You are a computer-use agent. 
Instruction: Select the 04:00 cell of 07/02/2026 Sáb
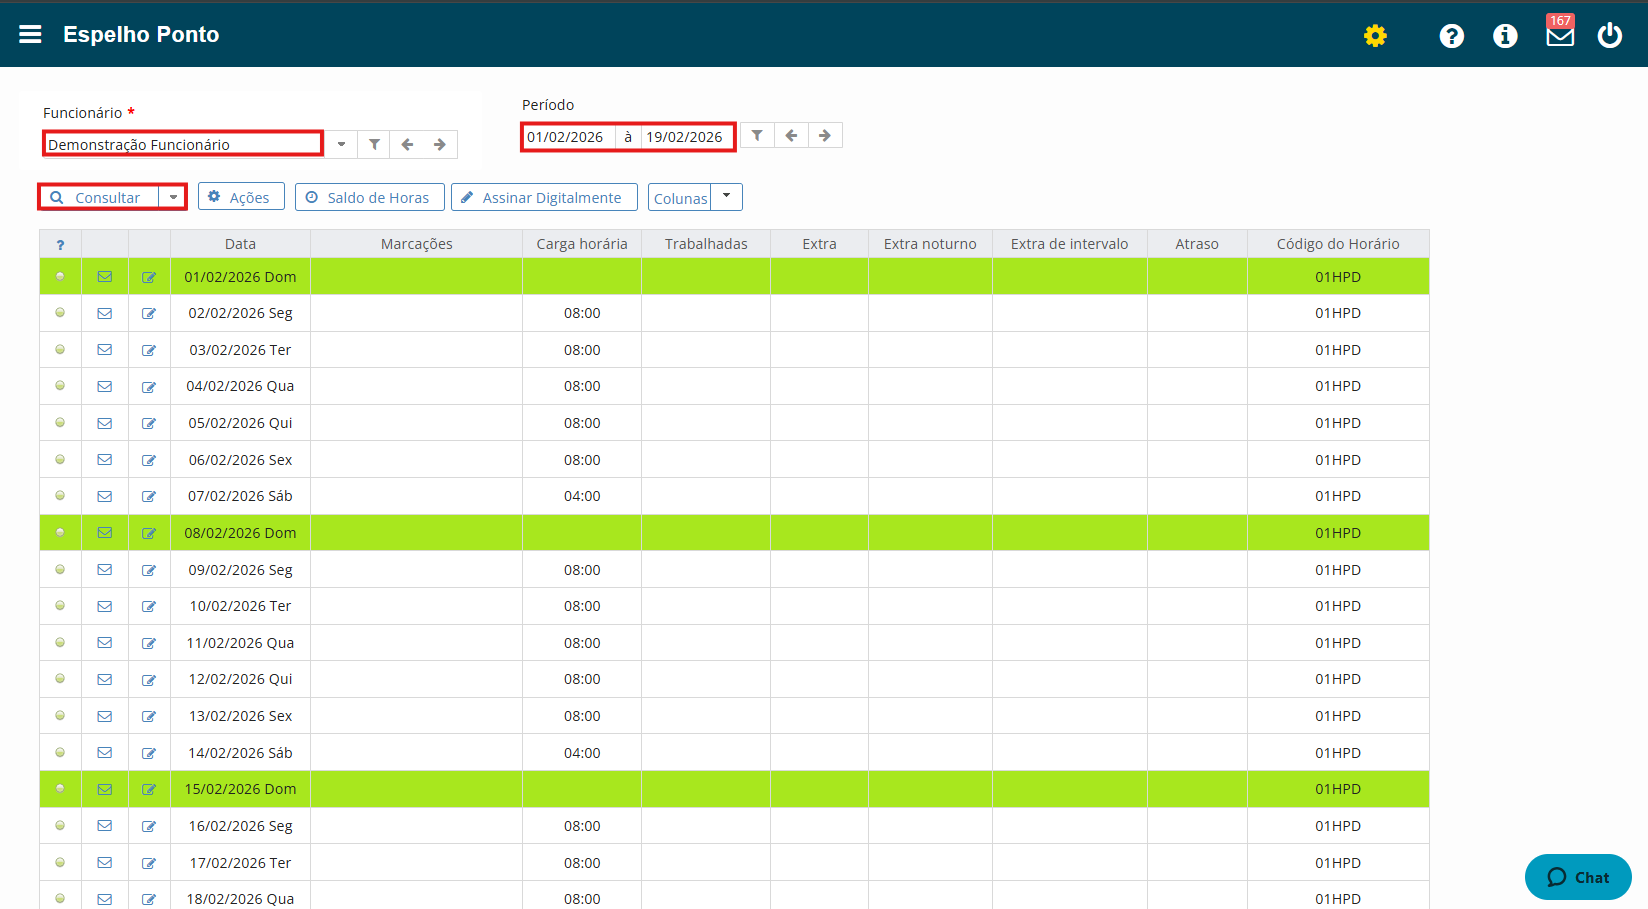[x=582, y=496]
